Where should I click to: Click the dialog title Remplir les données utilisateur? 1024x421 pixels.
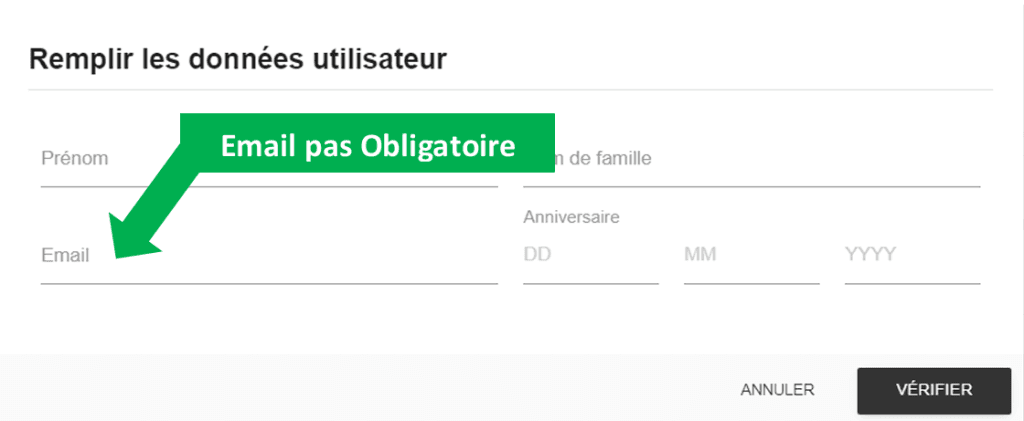(238, 59)
